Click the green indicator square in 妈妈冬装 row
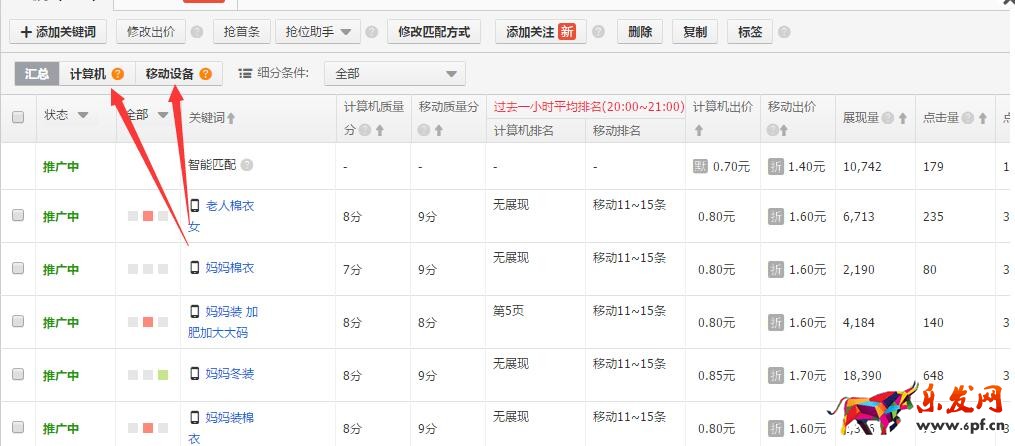The width and height of the screenshot is (1015, 446). [162, 375]
